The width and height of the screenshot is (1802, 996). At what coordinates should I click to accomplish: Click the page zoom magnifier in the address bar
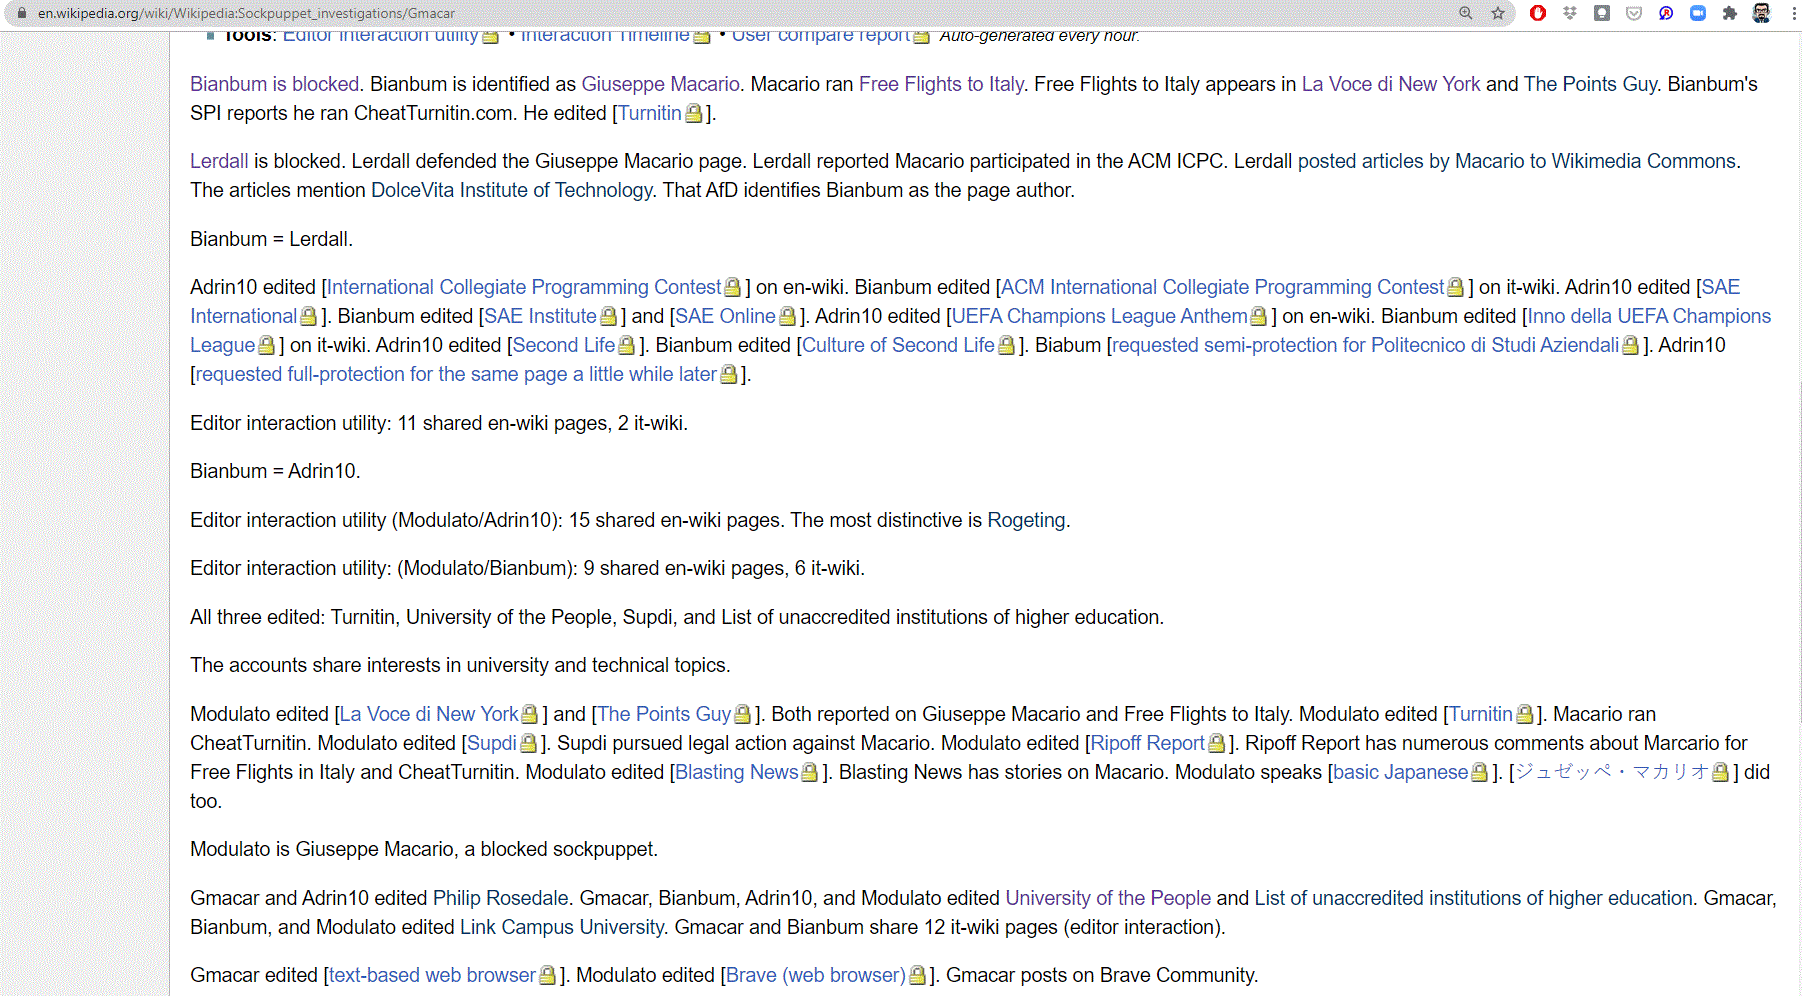tap(1465, 13)
